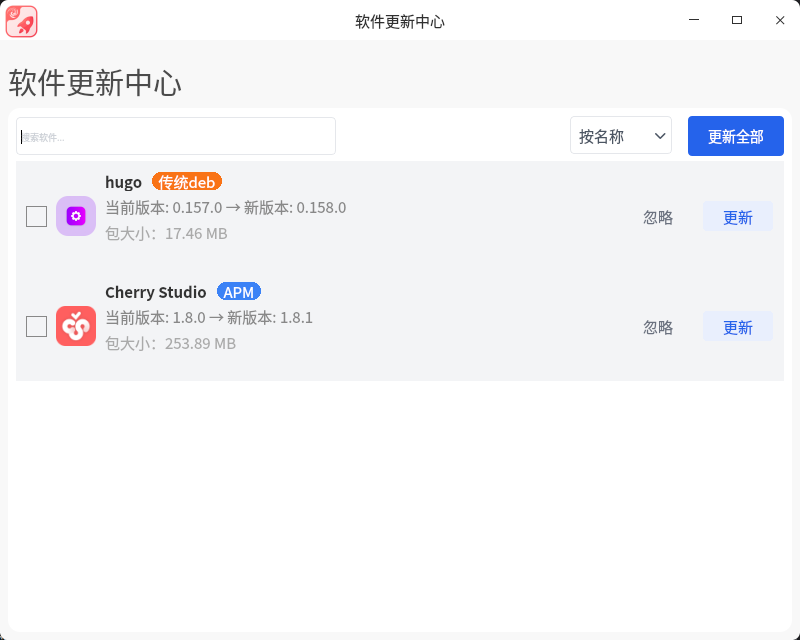
Task: Maximize the 软件更新中心 window
Action: pos(737,20)
